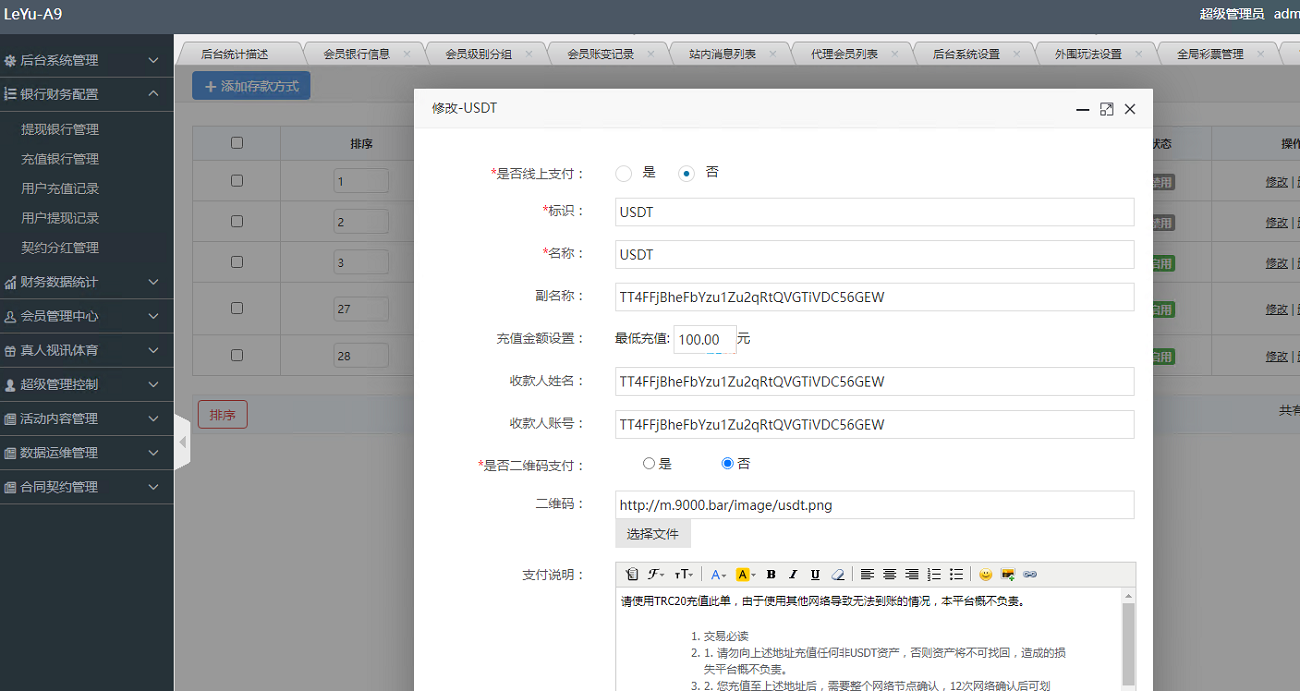Collapse 银行财务配置 sidebar menu
Screen dimensions: 1300x691
coord(87,94)
